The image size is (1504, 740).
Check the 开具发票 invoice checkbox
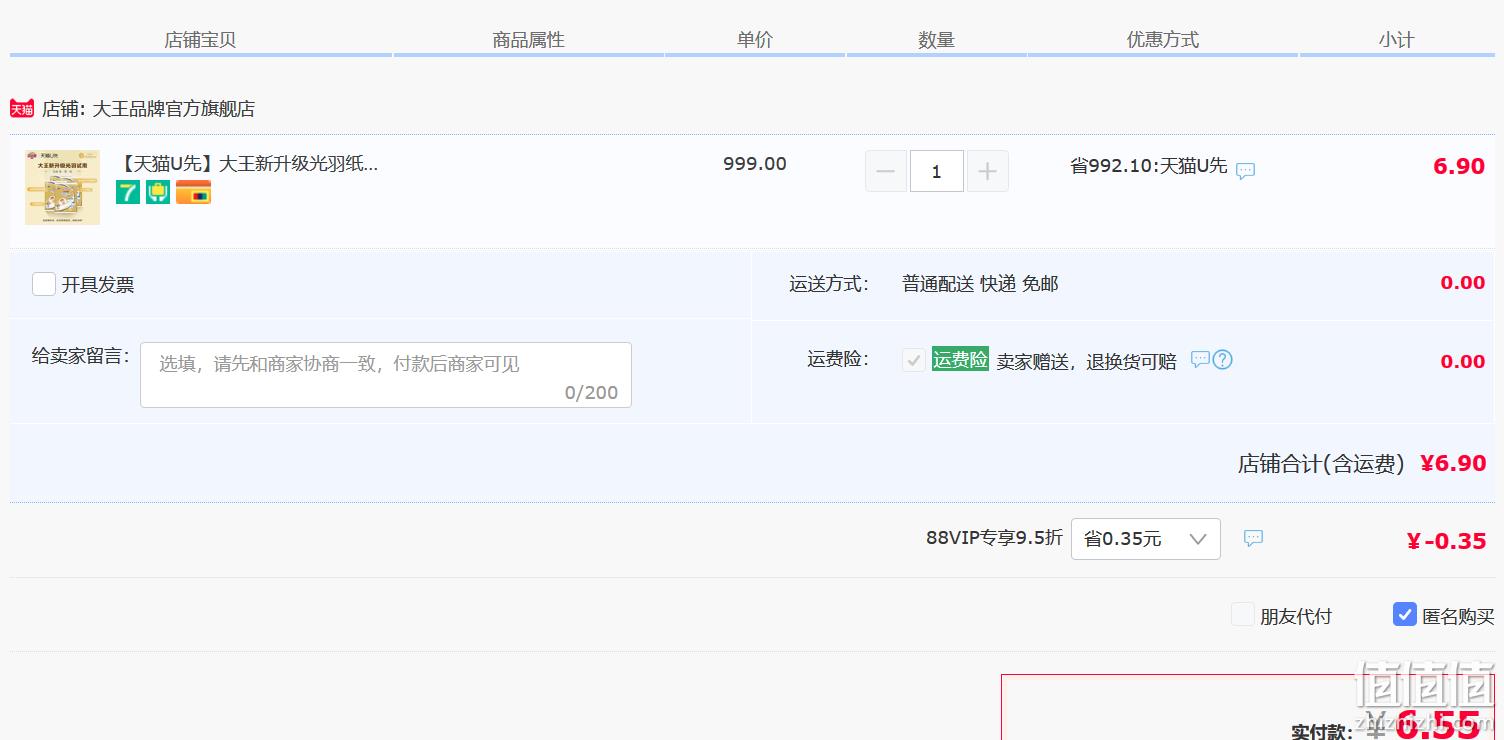point(44,284)
